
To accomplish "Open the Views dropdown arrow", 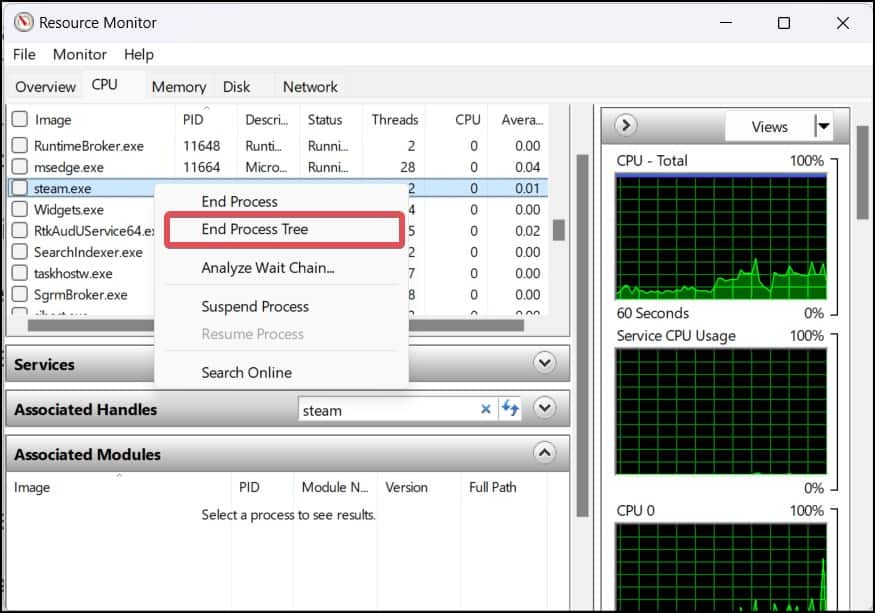I will pos(823,126).
